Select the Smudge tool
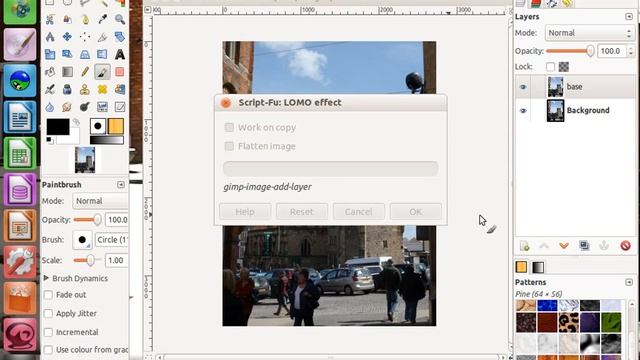The image size is (640, 360). (67, 107)
